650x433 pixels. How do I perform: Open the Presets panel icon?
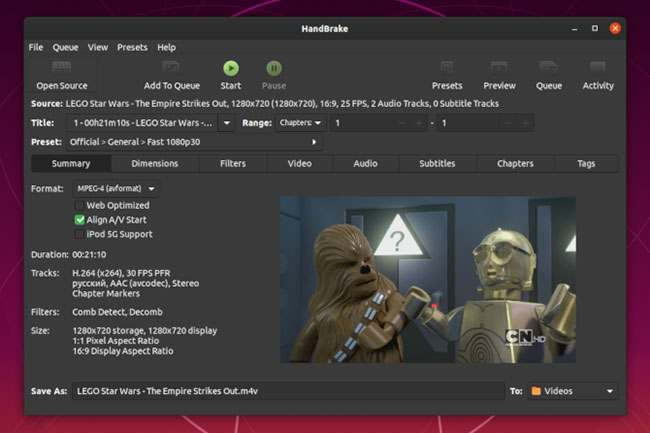click(446, 69)
